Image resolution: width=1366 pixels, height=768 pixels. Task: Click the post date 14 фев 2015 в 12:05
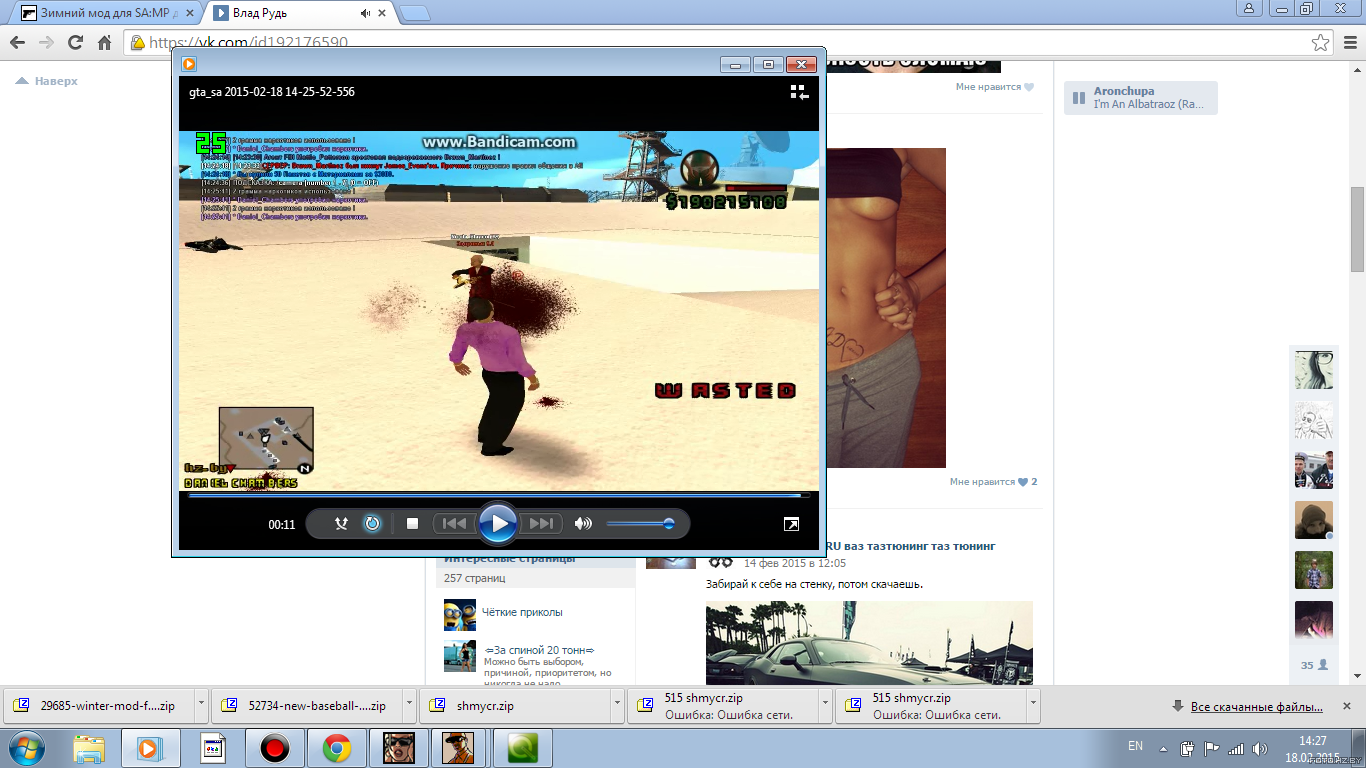tap(795, 563)
